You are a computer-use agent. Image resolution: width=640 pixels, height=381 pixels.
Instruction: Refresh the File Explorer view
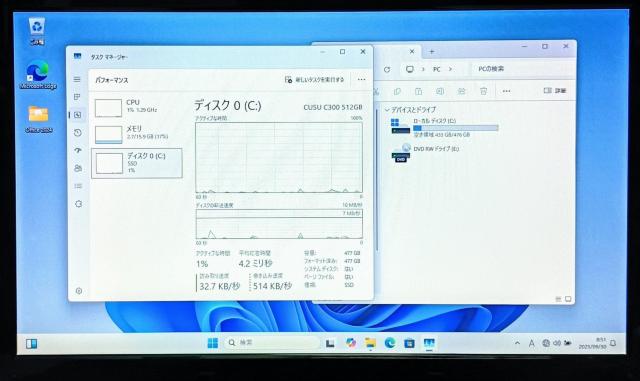(x=387, y=69)
